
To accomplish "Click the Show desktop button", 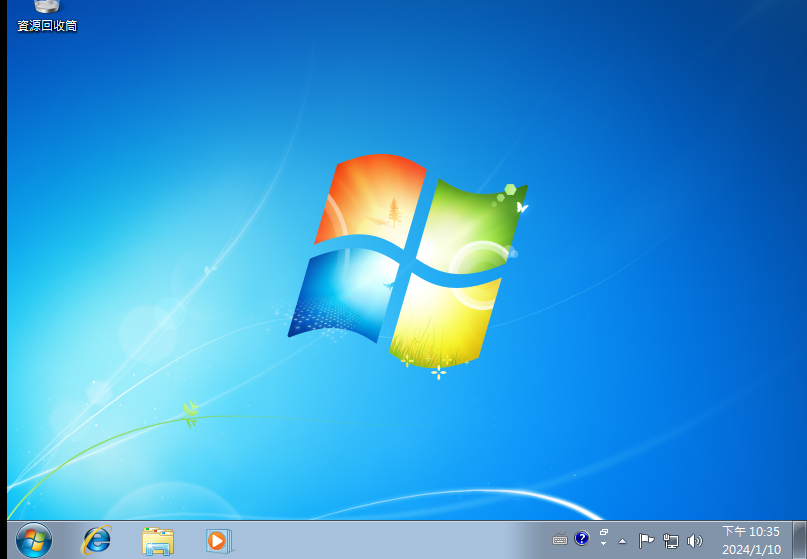I will pyautogui.click(x=799, y=540).
